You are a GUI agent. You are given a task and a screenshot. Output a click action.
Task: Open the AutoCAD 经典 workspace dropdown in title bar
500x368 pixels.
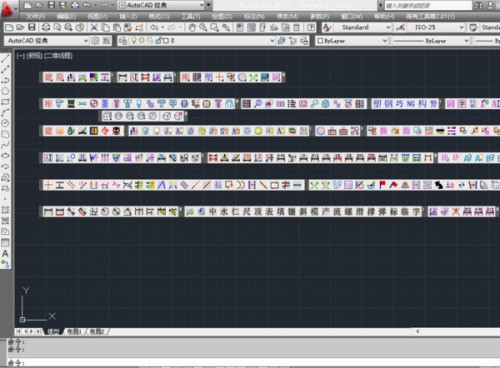point(160,5)
